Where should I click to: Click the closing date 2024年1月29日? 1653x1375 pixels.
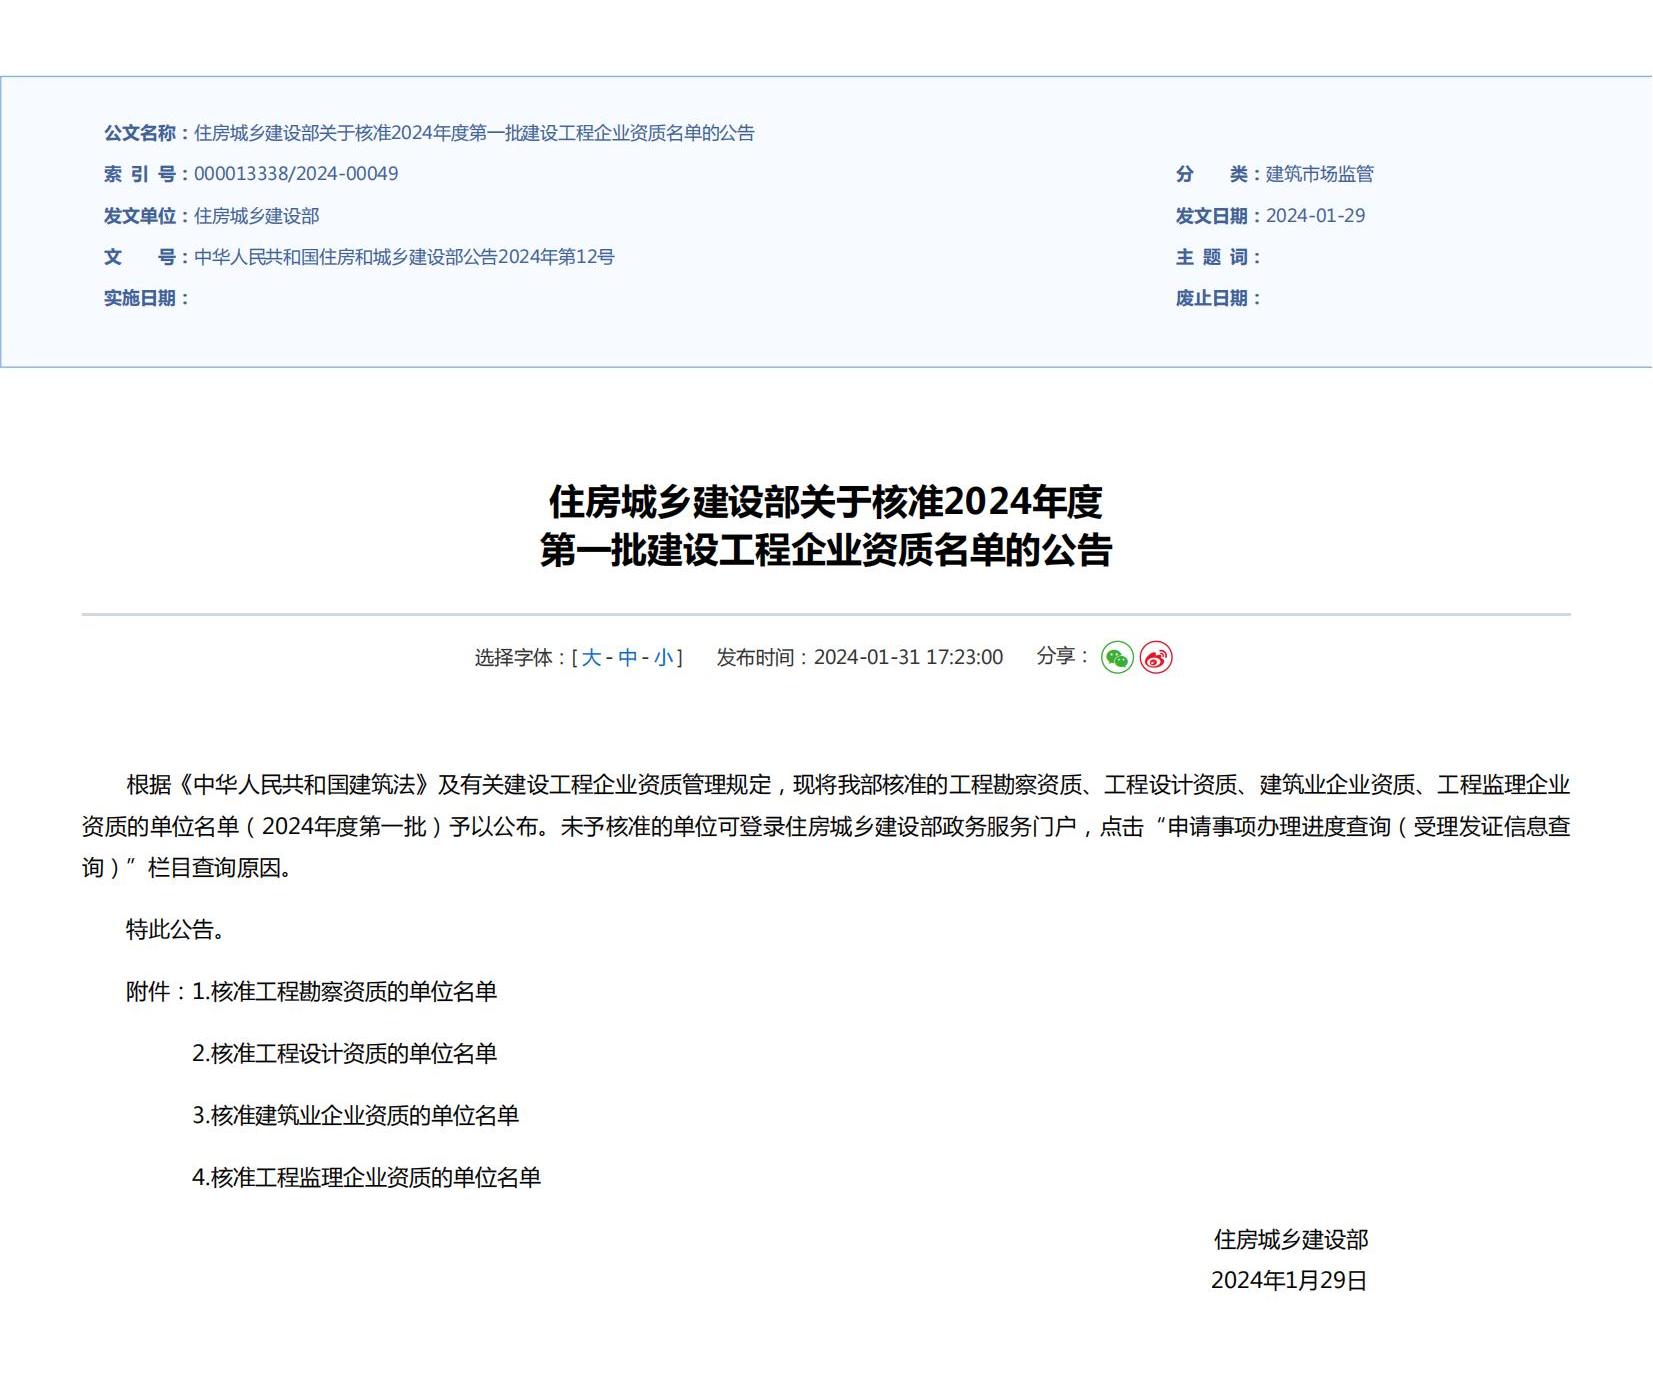(1289, 1281)
